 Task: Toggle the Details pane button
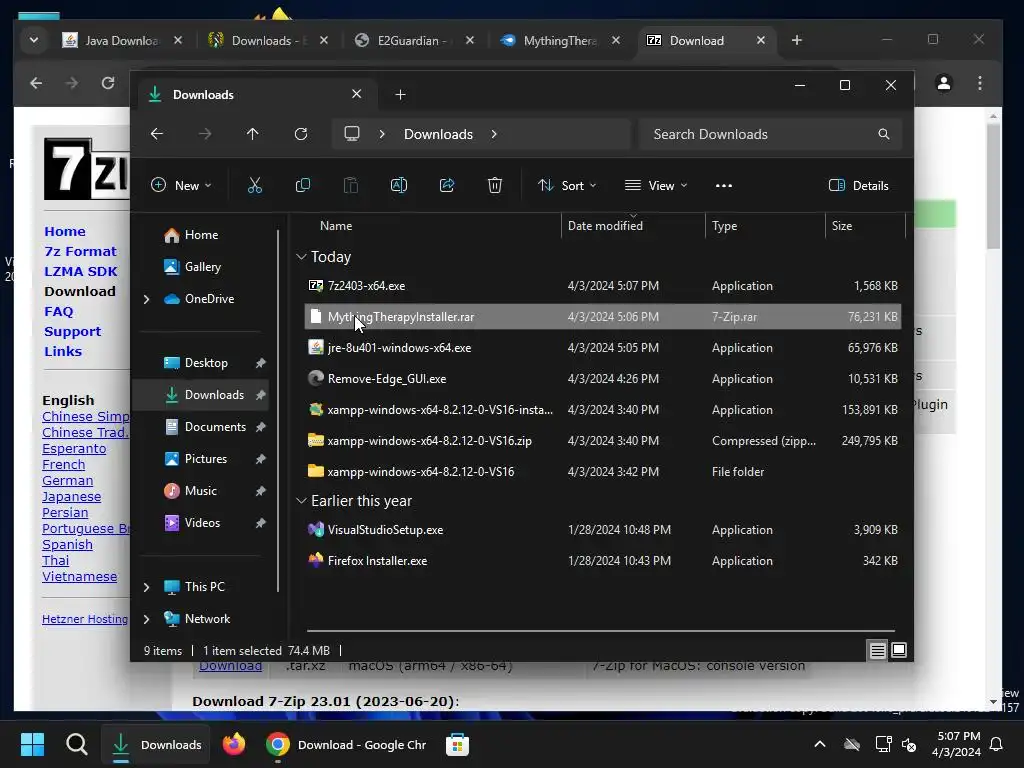click(858, 185)
